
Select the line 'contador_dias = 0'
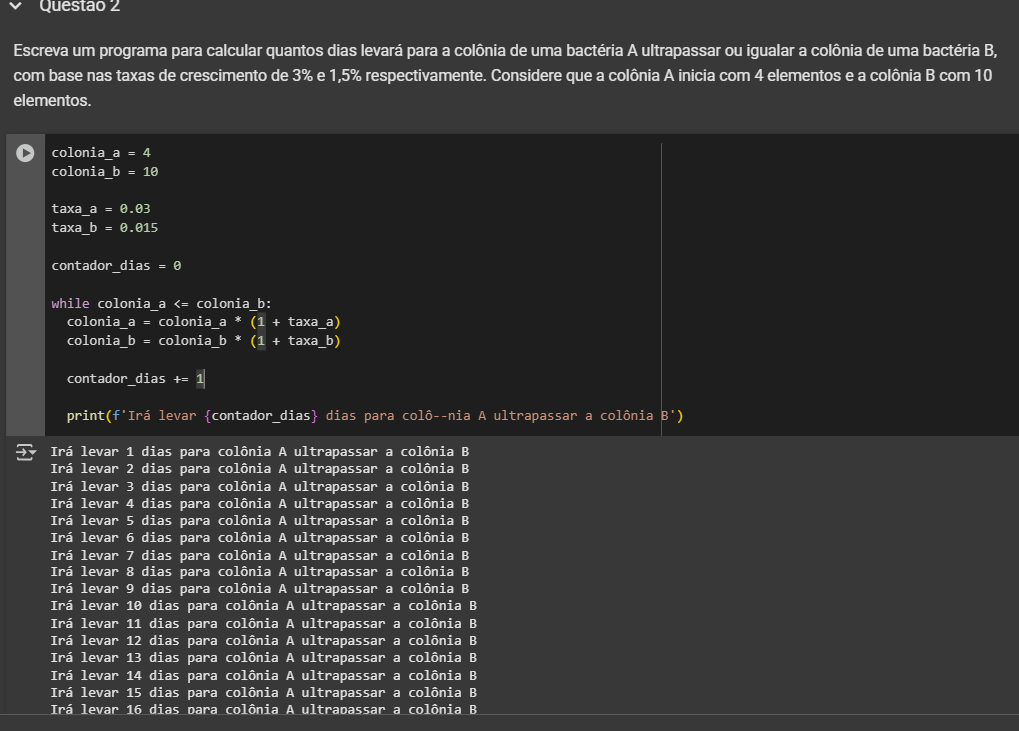[x=116, y=265]
